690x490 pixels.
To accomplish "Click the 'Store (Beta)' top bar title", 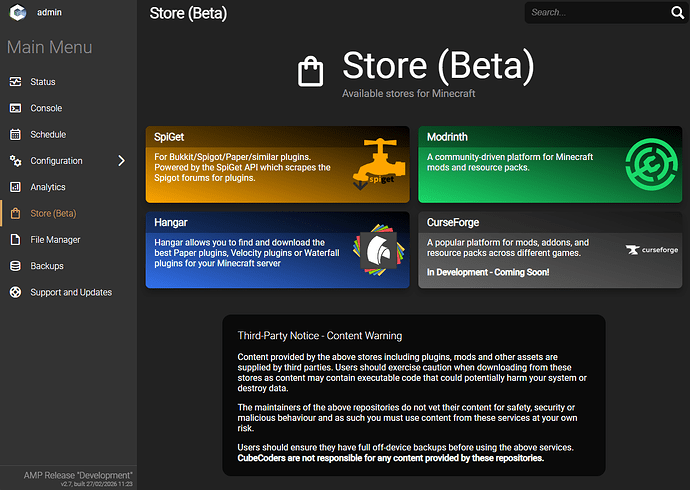I will coord(188,13).
